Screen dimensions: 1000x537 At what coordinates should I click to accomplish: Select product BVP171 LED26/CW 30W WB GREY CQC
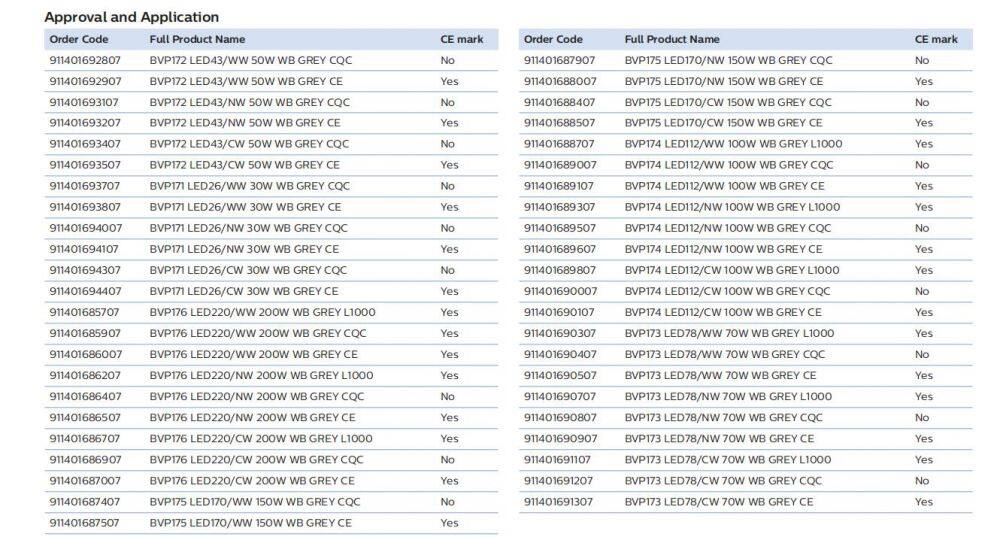[x=248, y=270]
